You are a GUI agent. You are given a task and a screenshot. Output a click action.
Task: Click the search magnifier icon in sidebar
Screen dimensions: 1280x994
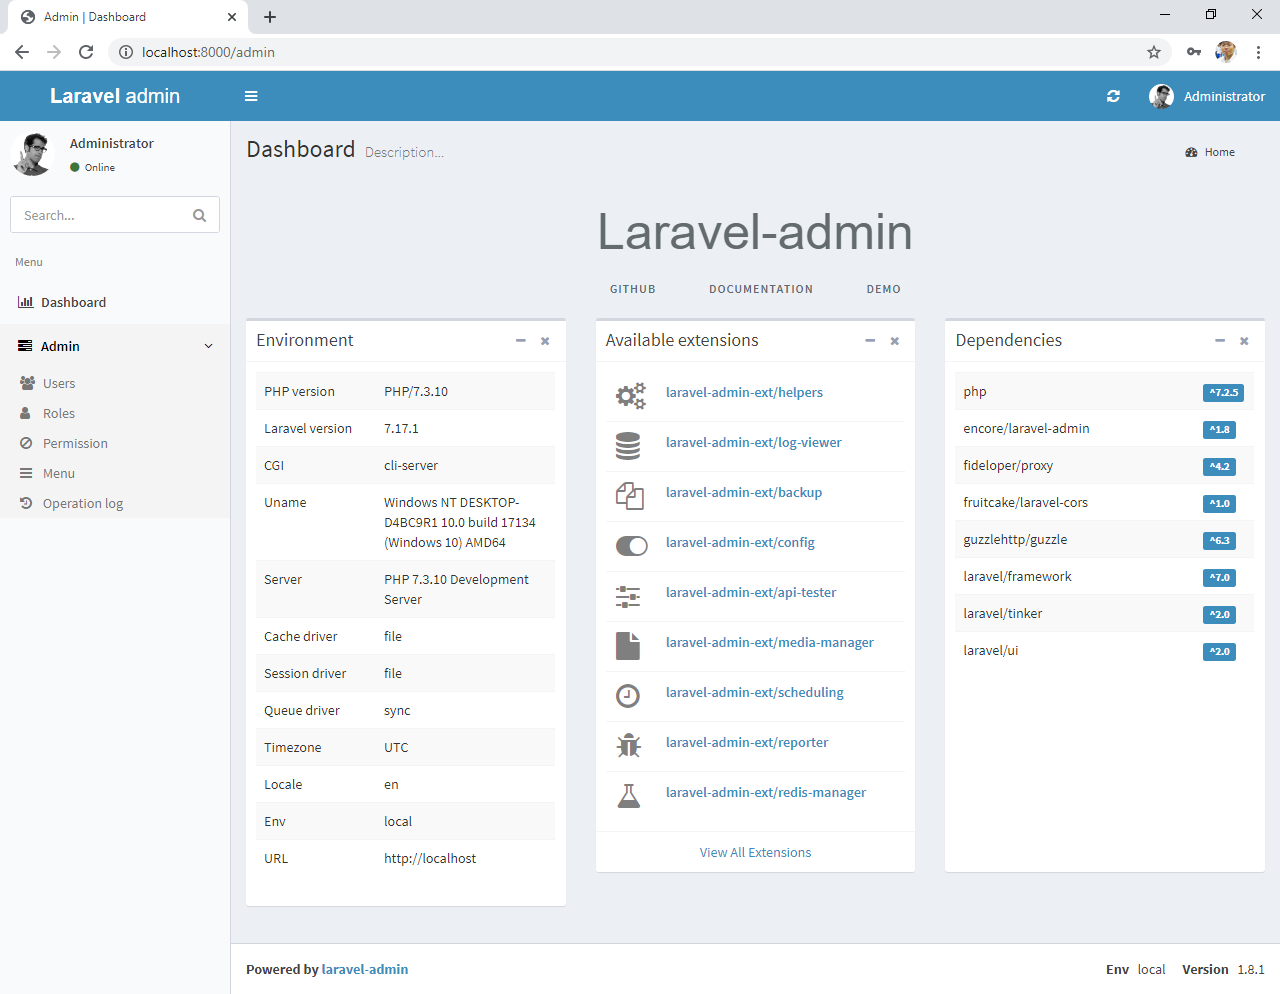199,215
